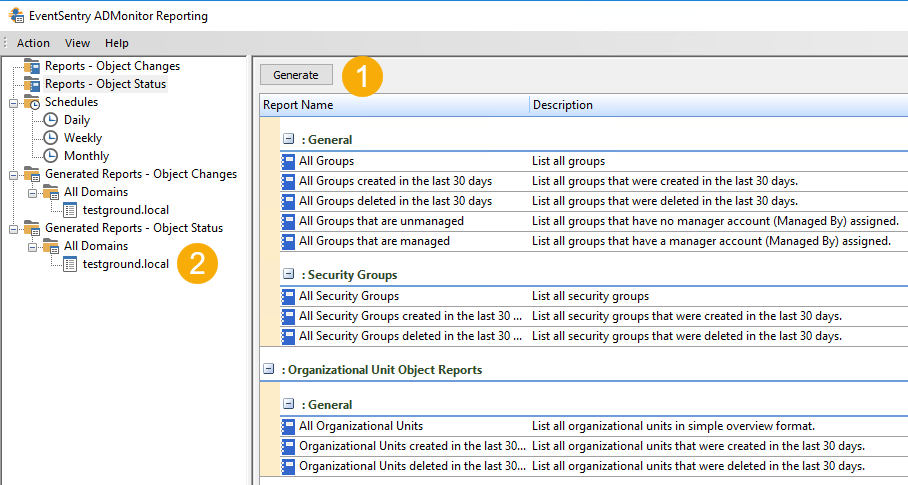
Task: Collapse All Domains under Generated Reports - Object Status
Action: (32, 246)
